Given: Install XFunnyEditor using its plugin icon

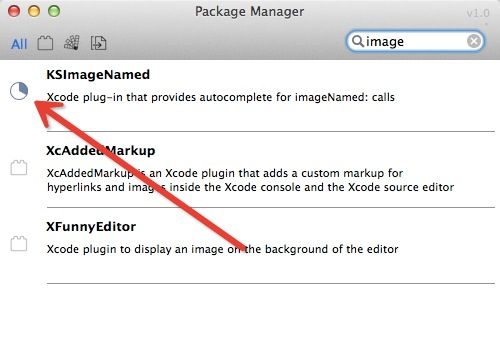Looking at the screenshot, I should click(x=19, y=243).
